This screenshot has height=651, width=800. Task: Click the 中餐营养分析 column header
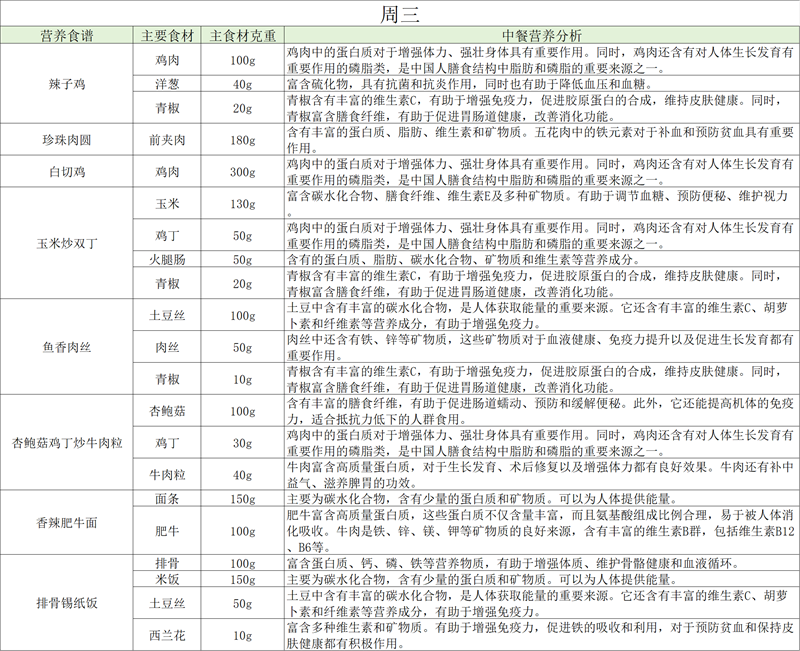pyautogui.click(x=540, y=36)
